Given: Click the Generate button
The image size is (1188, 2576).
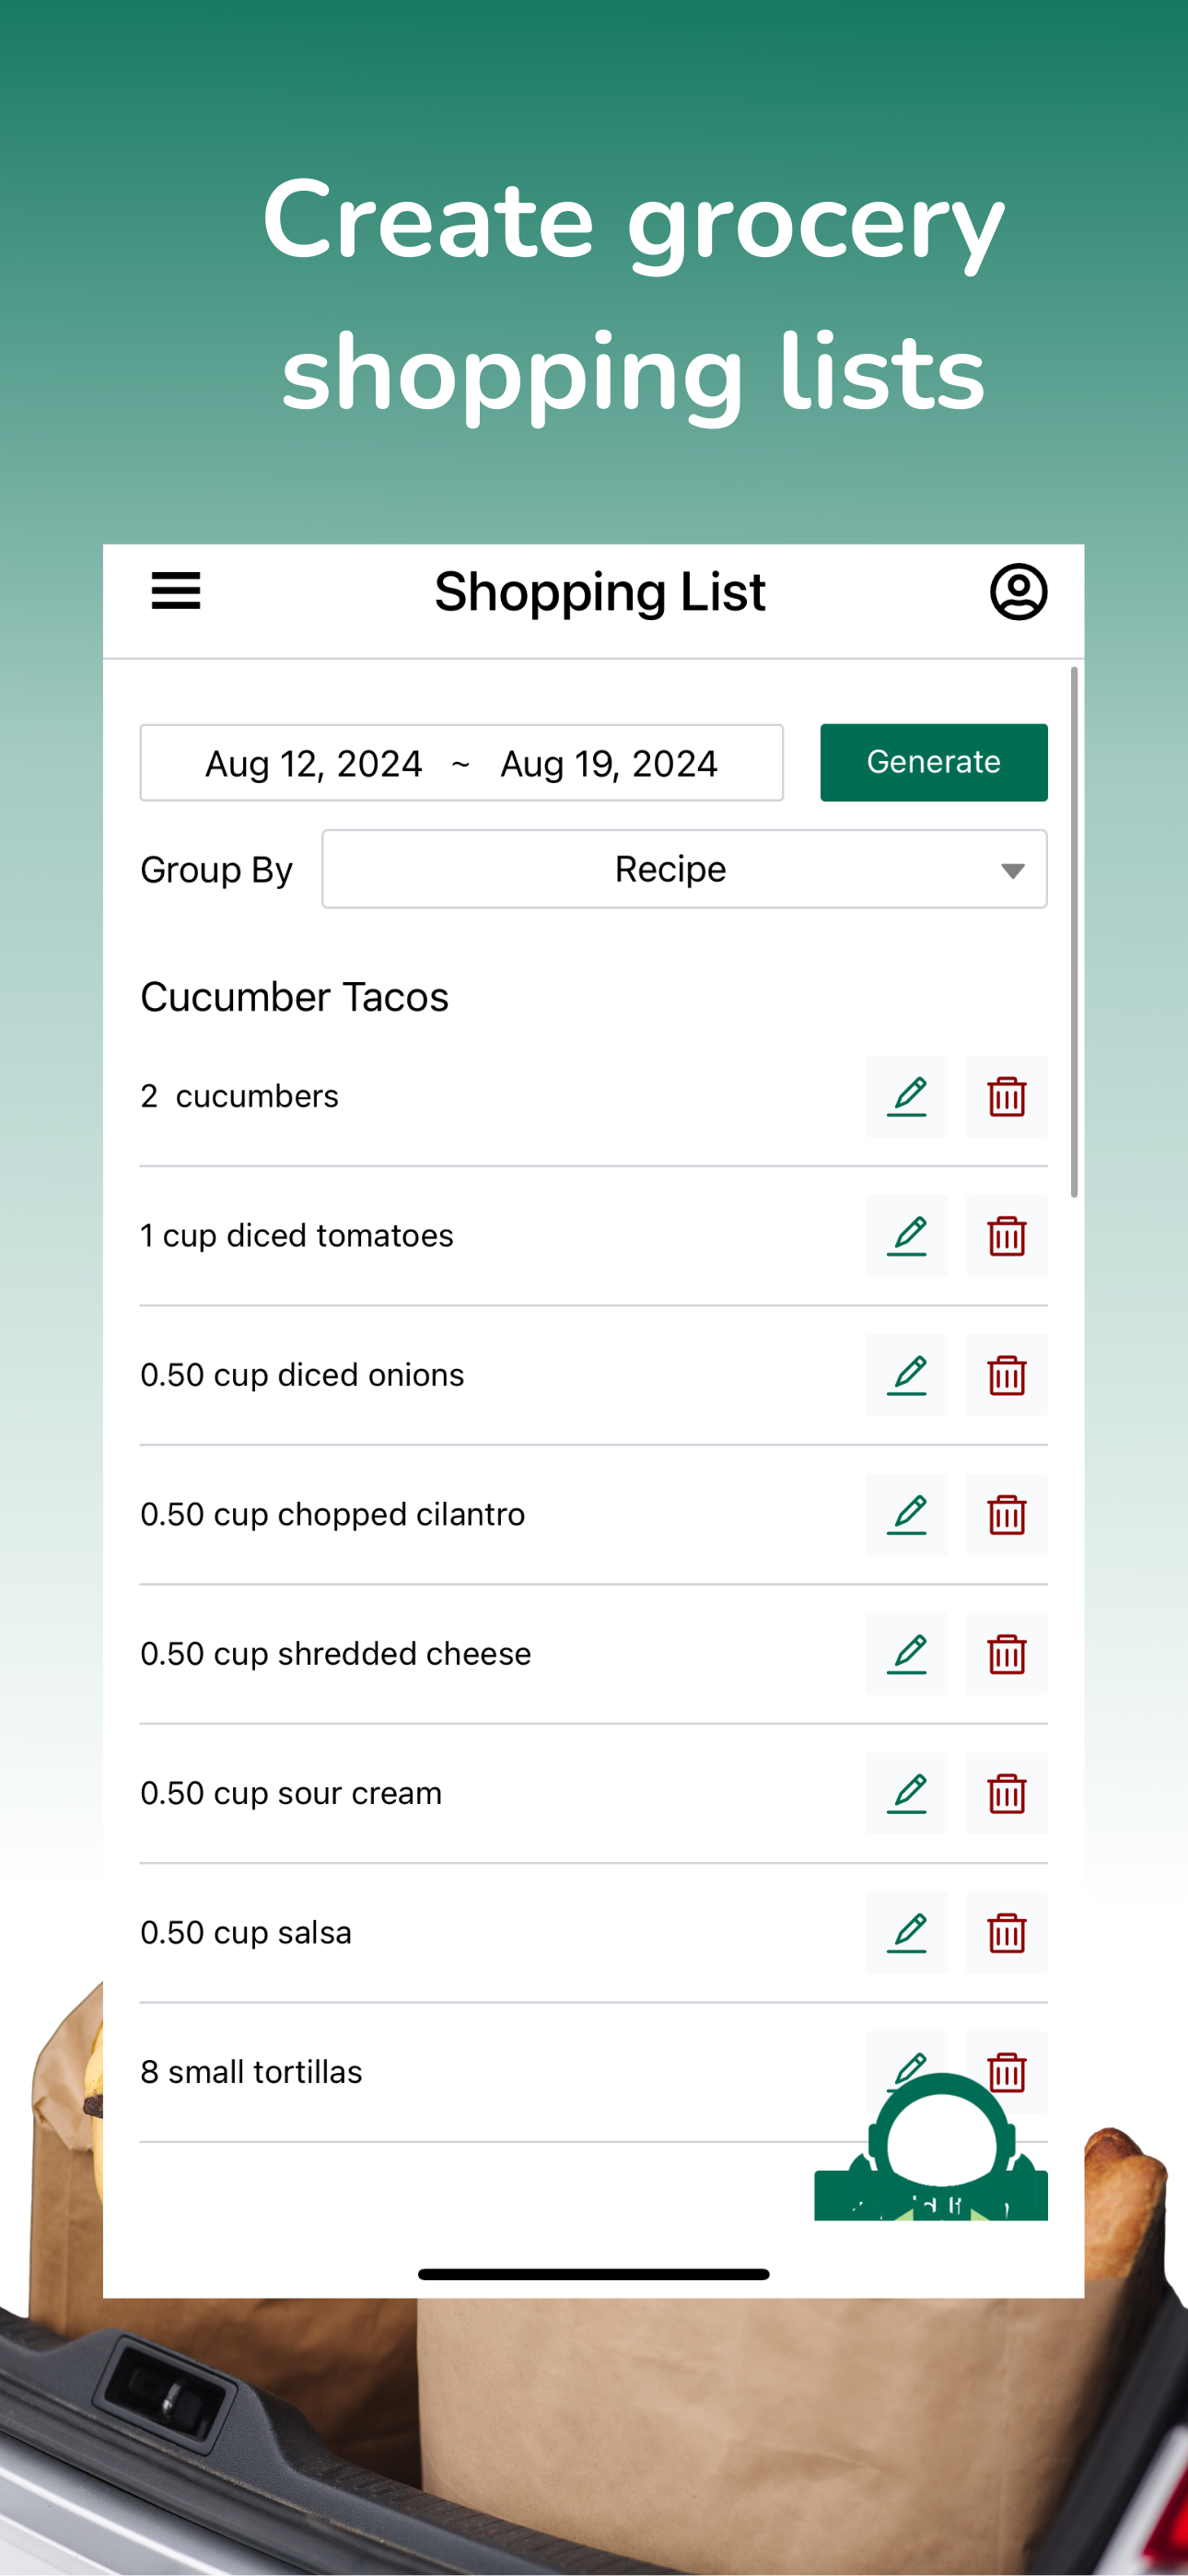Looking at the screenshot, I should pos(933,762).
